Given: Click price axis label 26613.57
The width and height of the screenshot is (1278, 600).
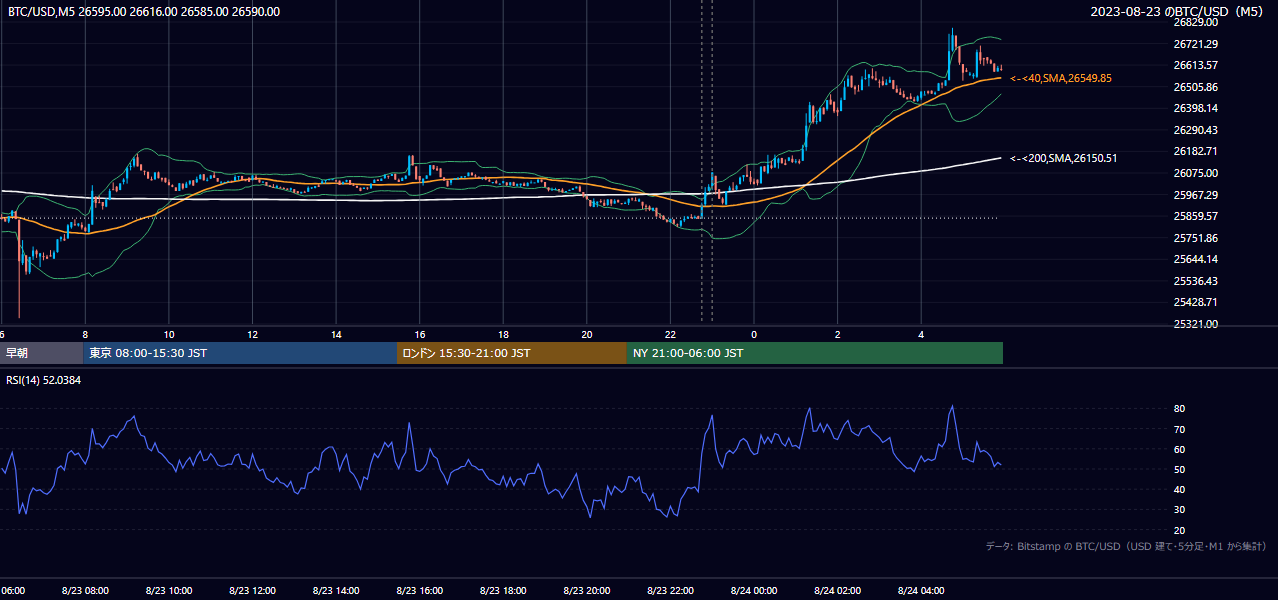Looking at the screenshot, I should [1195, 65].
